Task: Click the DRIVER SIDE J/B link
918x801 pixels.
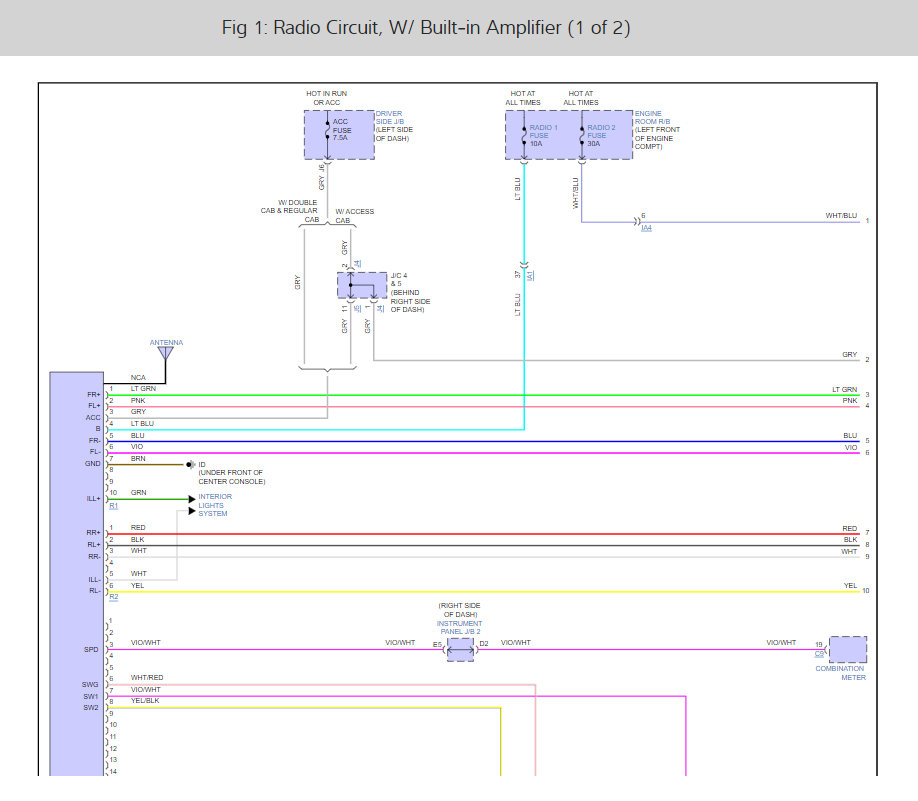Action: pos(389,117)
